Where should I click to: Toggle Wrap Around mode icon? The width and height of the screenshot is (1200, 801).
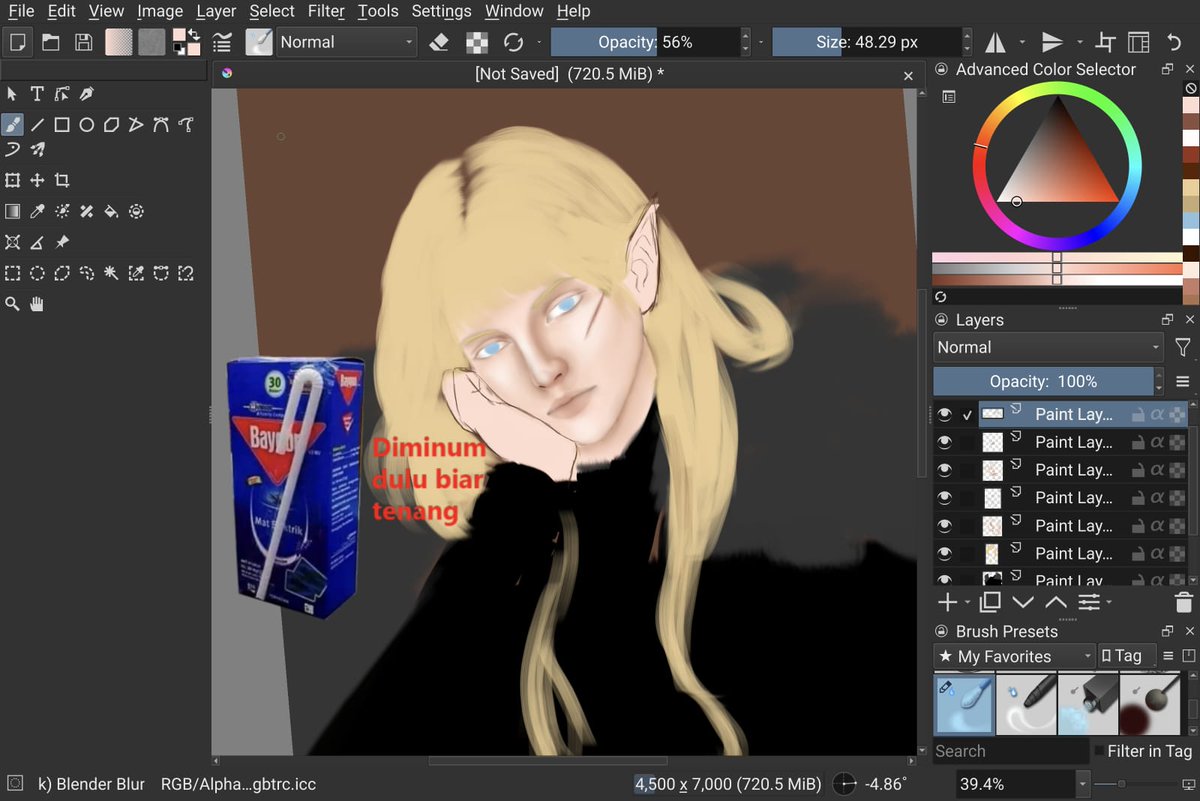tap(1105, 42)
